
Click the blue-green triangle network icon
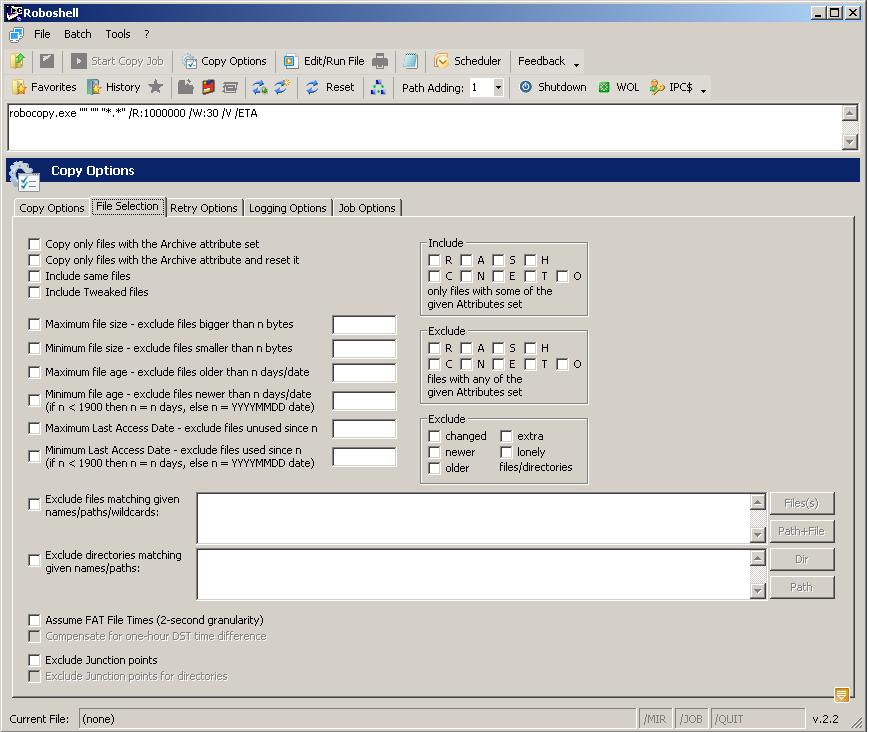[x=378, y=87]
